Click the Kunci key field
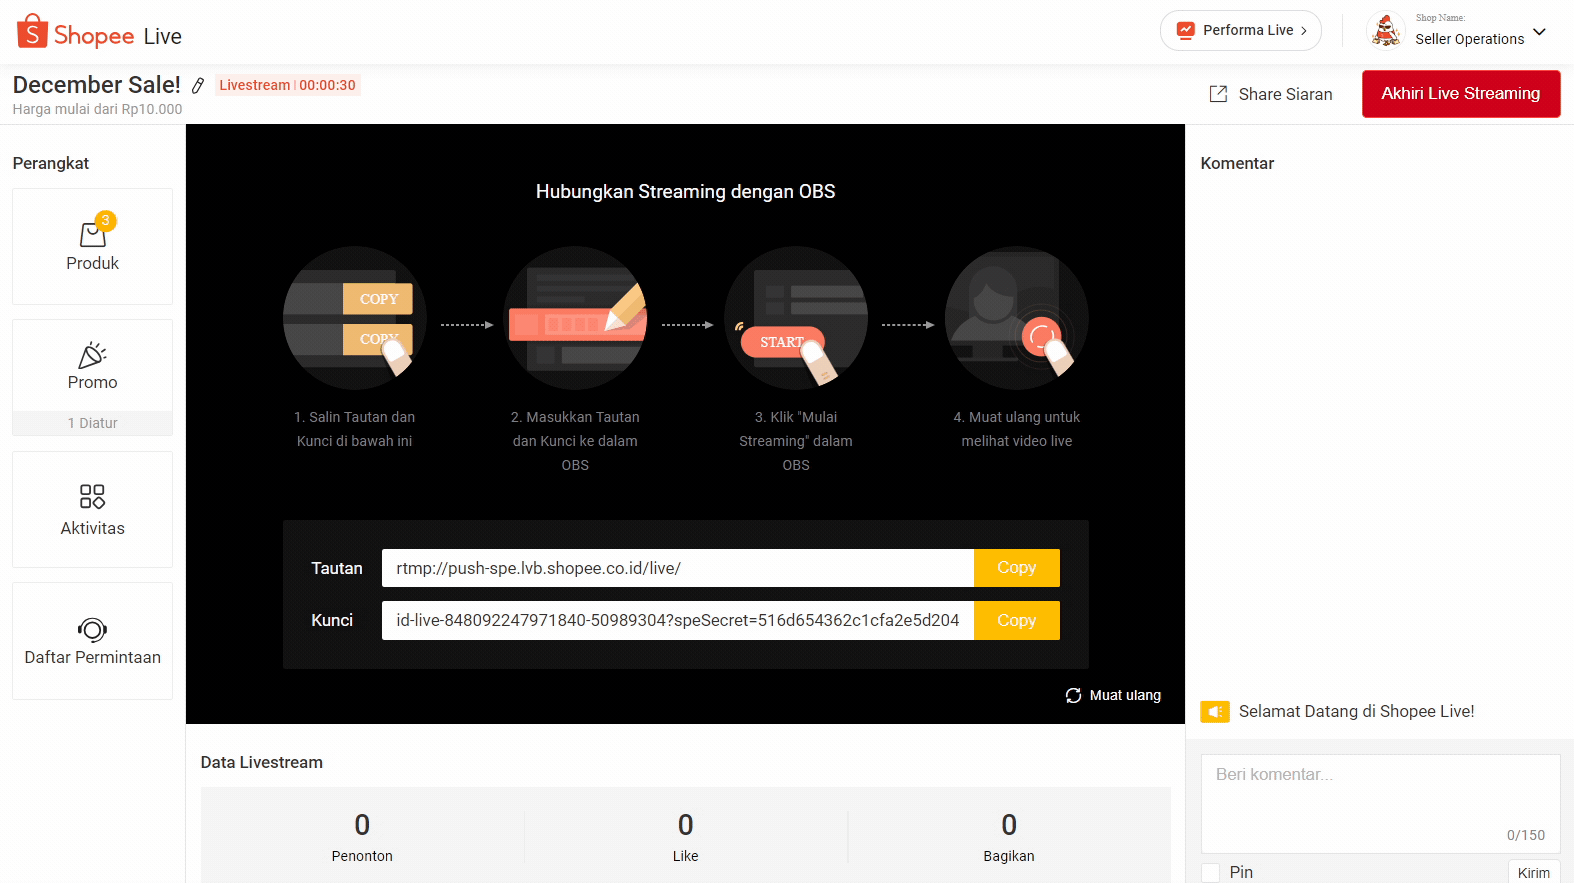1574x883 pixels. pyautogui.click(x=678, y=620)
